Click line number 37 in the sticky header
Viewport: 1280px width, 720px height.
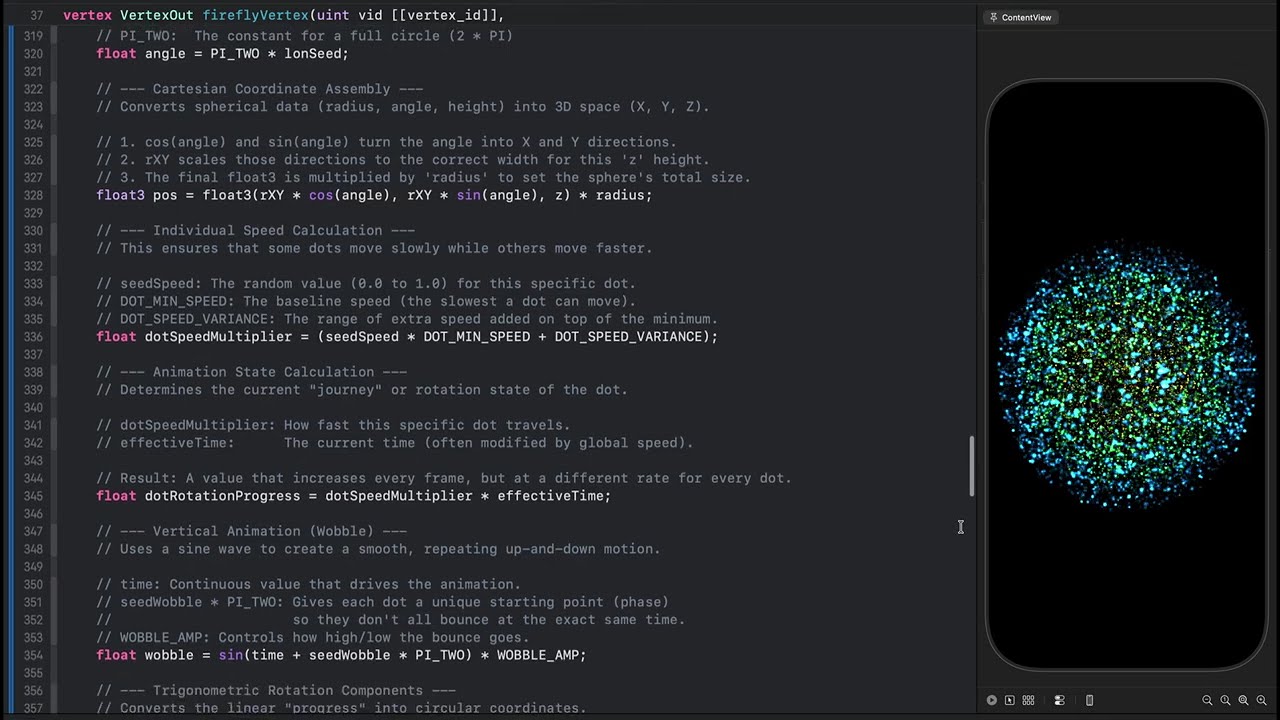point(36,16)
